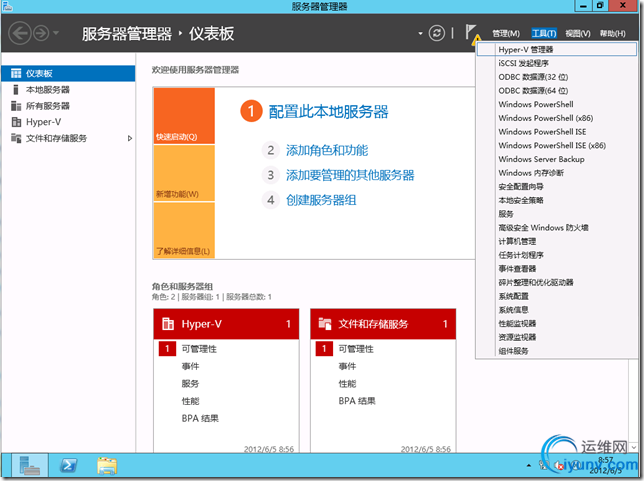
Task: Click the forward navigation arrow
Action: click(41, 33)
